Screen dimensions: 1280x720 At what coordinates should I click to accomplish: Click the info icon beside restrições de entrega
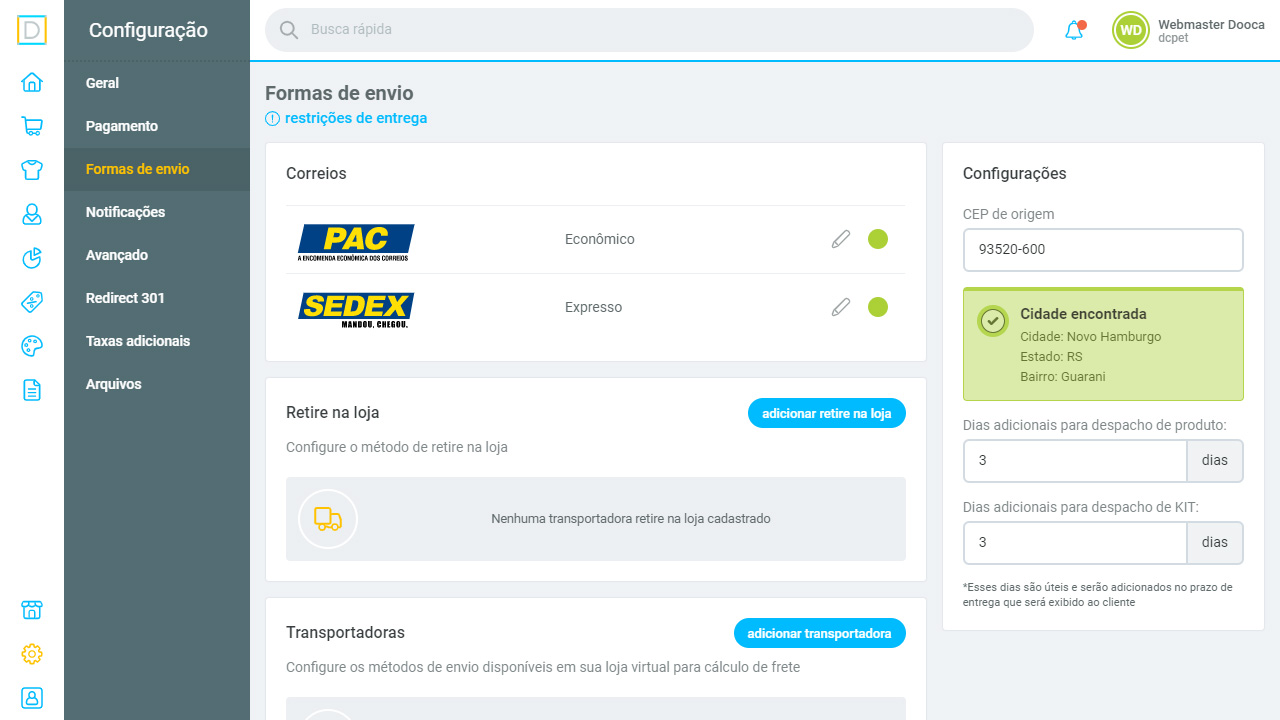click(x=272, y=119)
